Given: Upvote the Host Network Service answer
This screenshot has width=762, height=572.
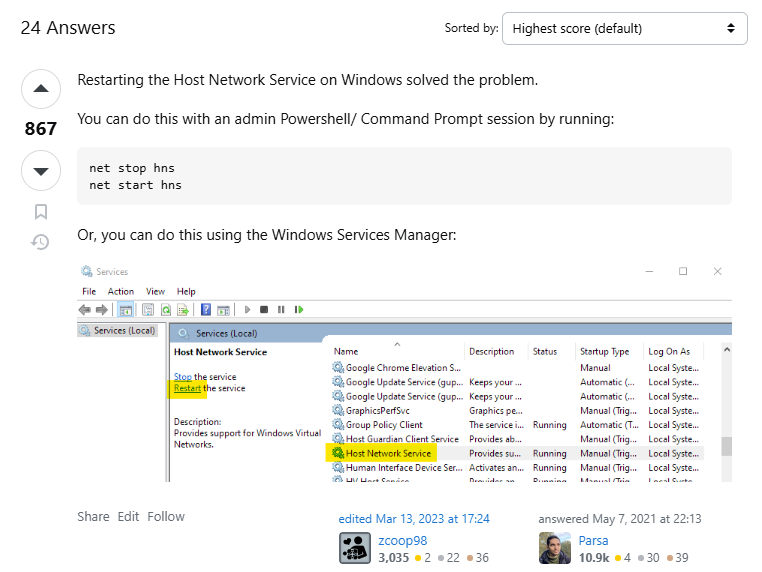Looking at the screenshot, I should coord(41,89).
